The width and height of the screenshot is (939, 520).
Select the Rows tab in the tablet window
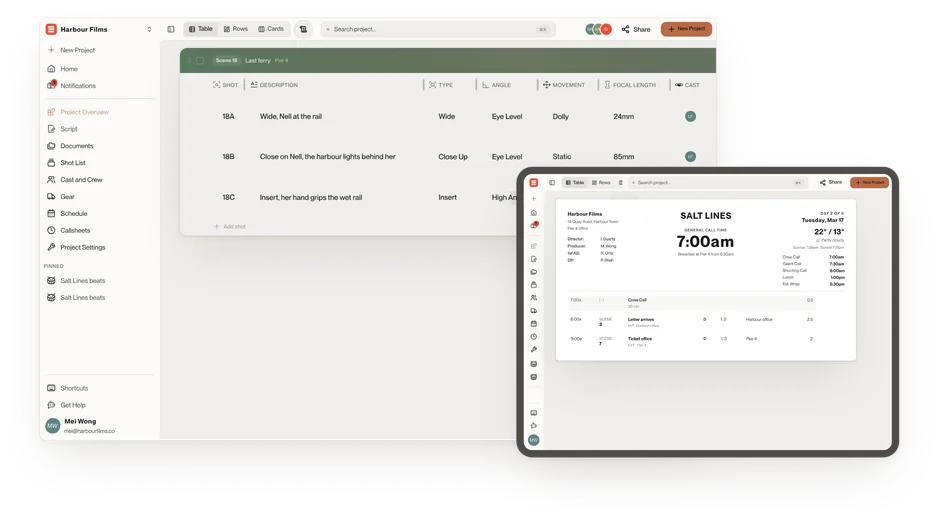tap(601, 183)
